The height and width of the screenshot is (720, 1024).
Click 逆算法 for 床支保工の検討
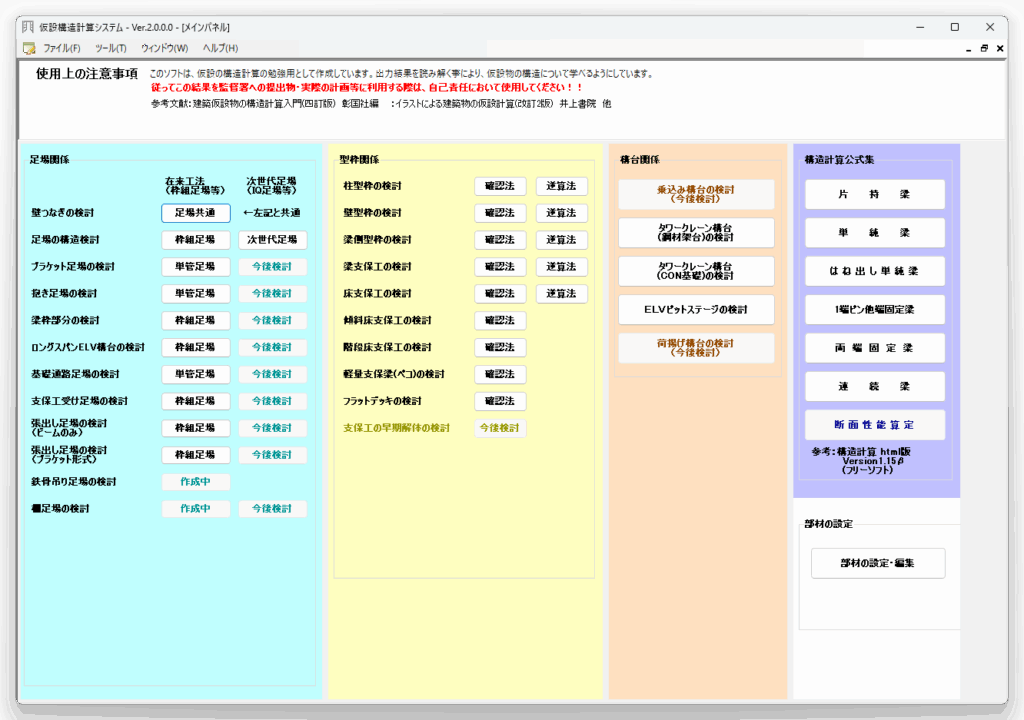click(562, 293)
